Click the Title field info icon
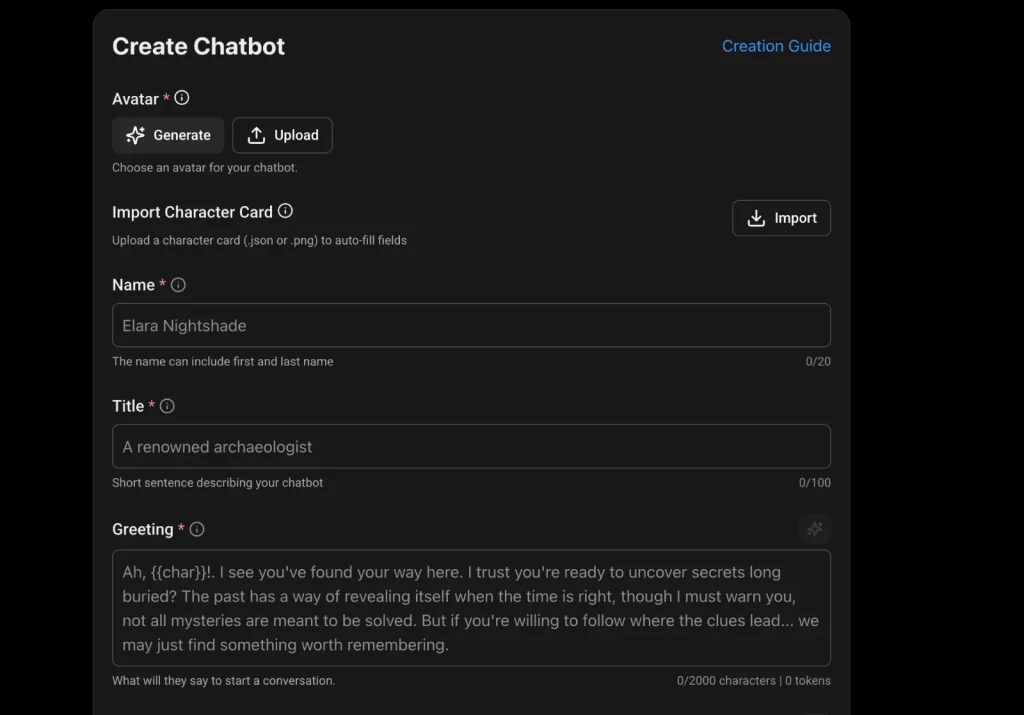The width and height of the screenshot is (1024, 715). (x=167, y=406)
